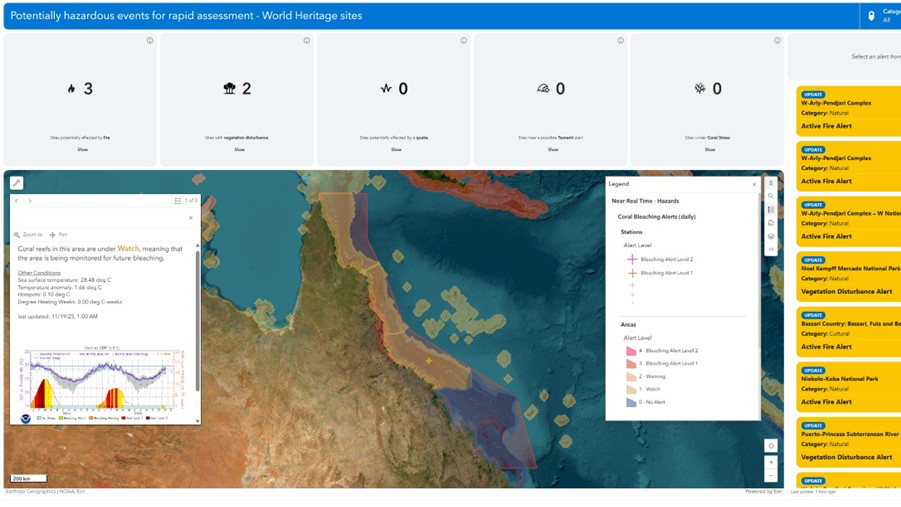
Task: Open info on the vegetation disturbance card
Action: (307, 41)
